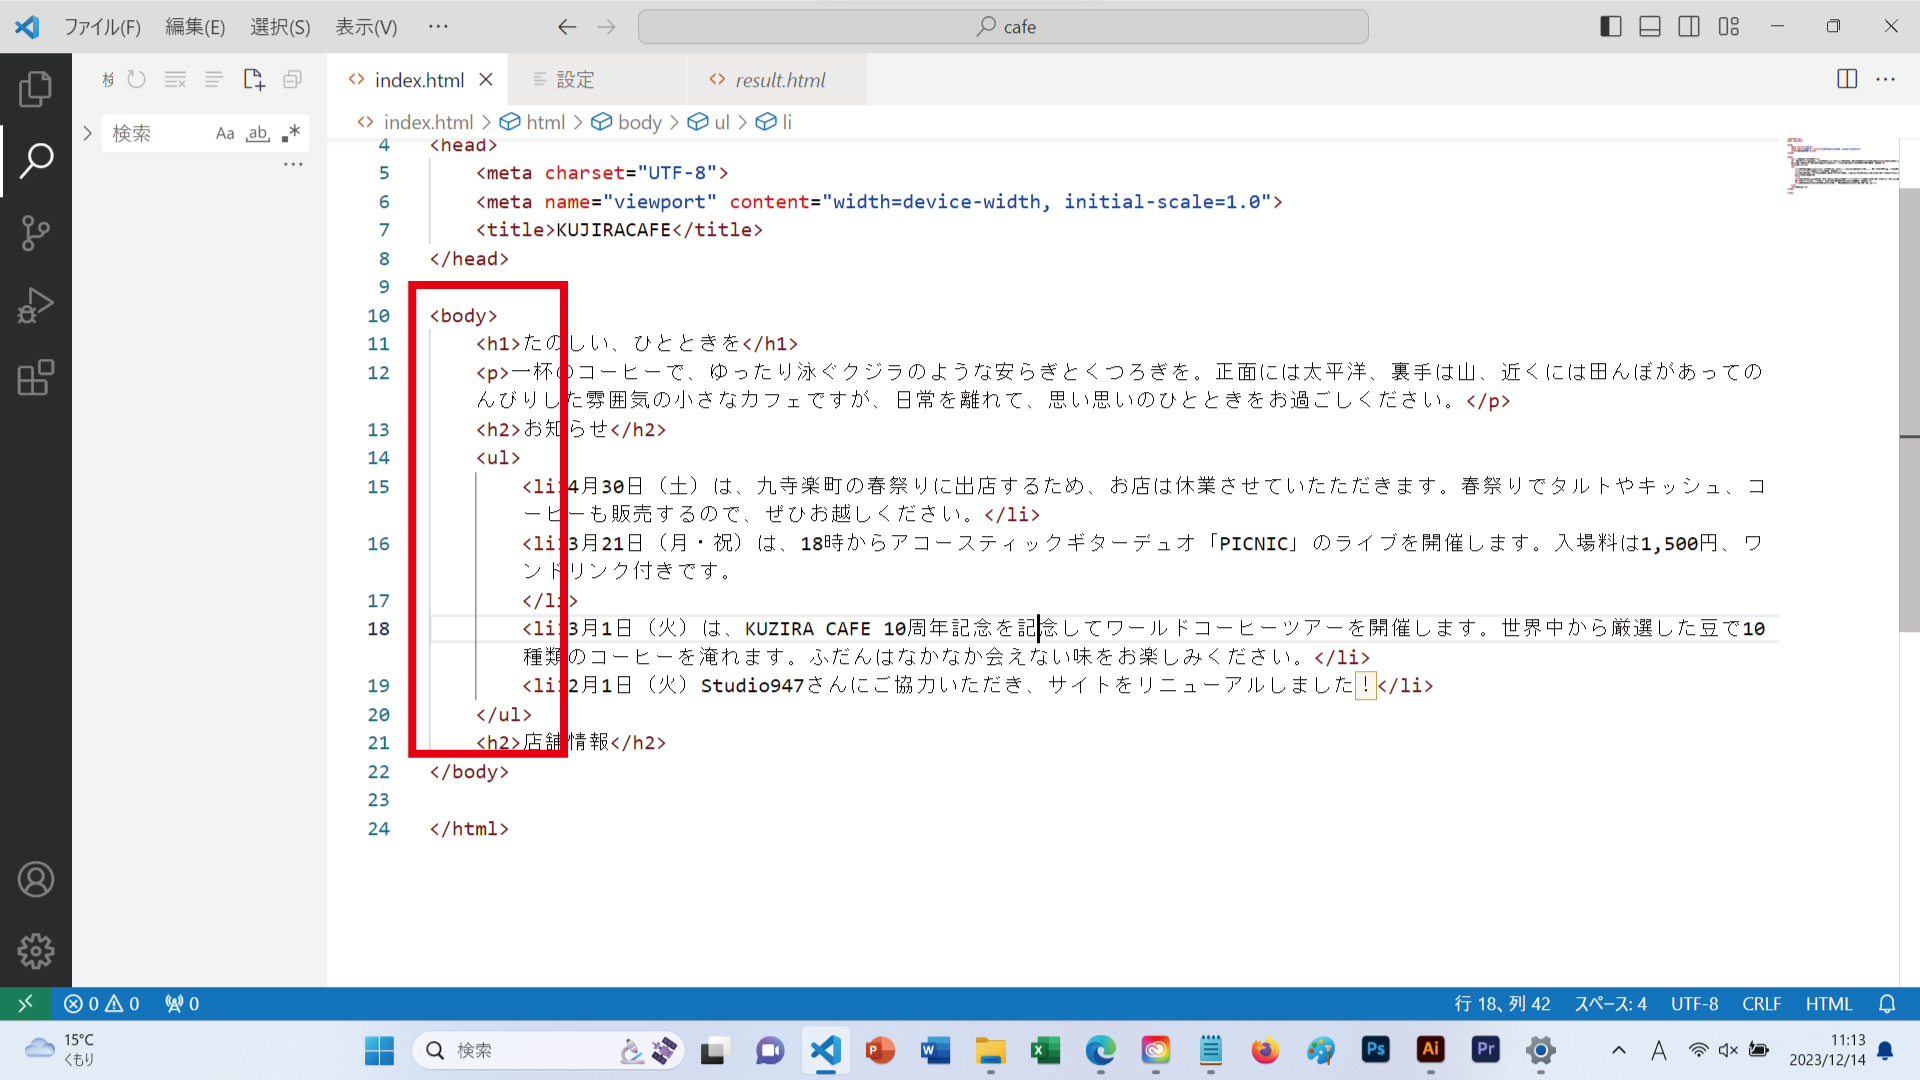Click the cafe search box at top
1920x1080 pixels.
point(1003,27)
